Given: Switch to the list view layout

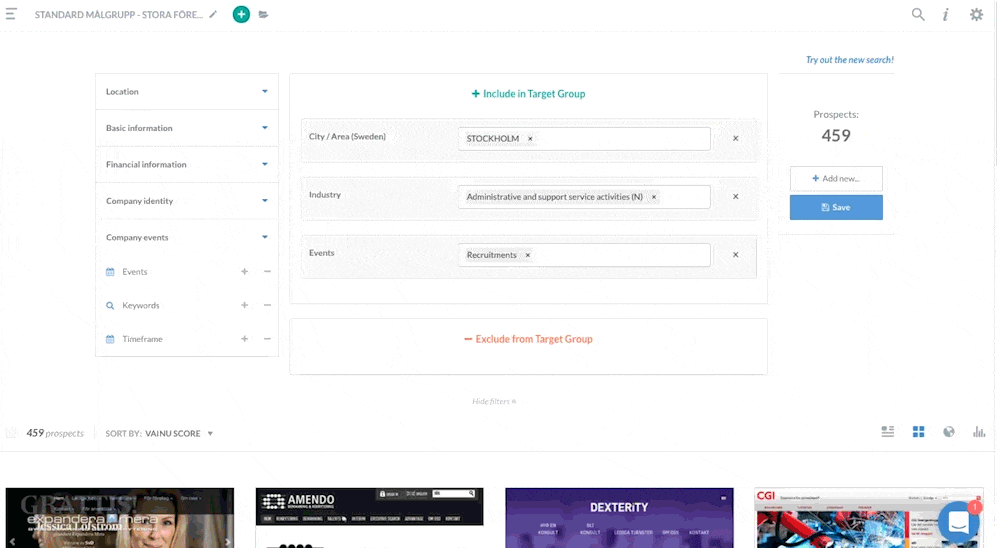Looking at the screenshot, I should (x=887, y=432).
